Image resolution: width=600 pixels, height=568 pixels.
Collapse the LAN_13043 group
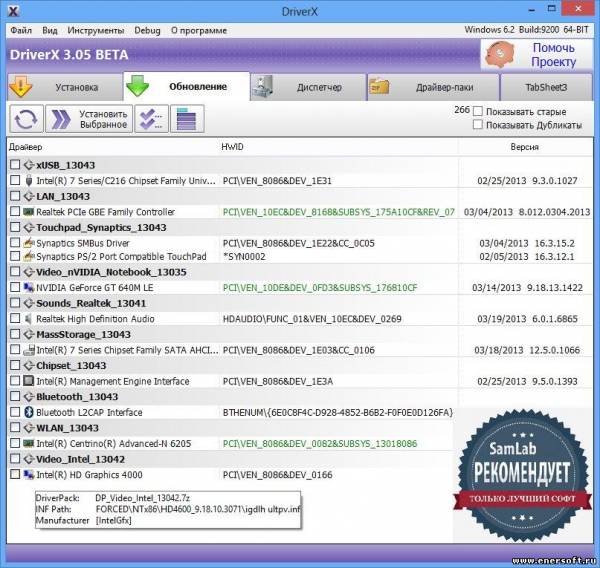point(28,196)
